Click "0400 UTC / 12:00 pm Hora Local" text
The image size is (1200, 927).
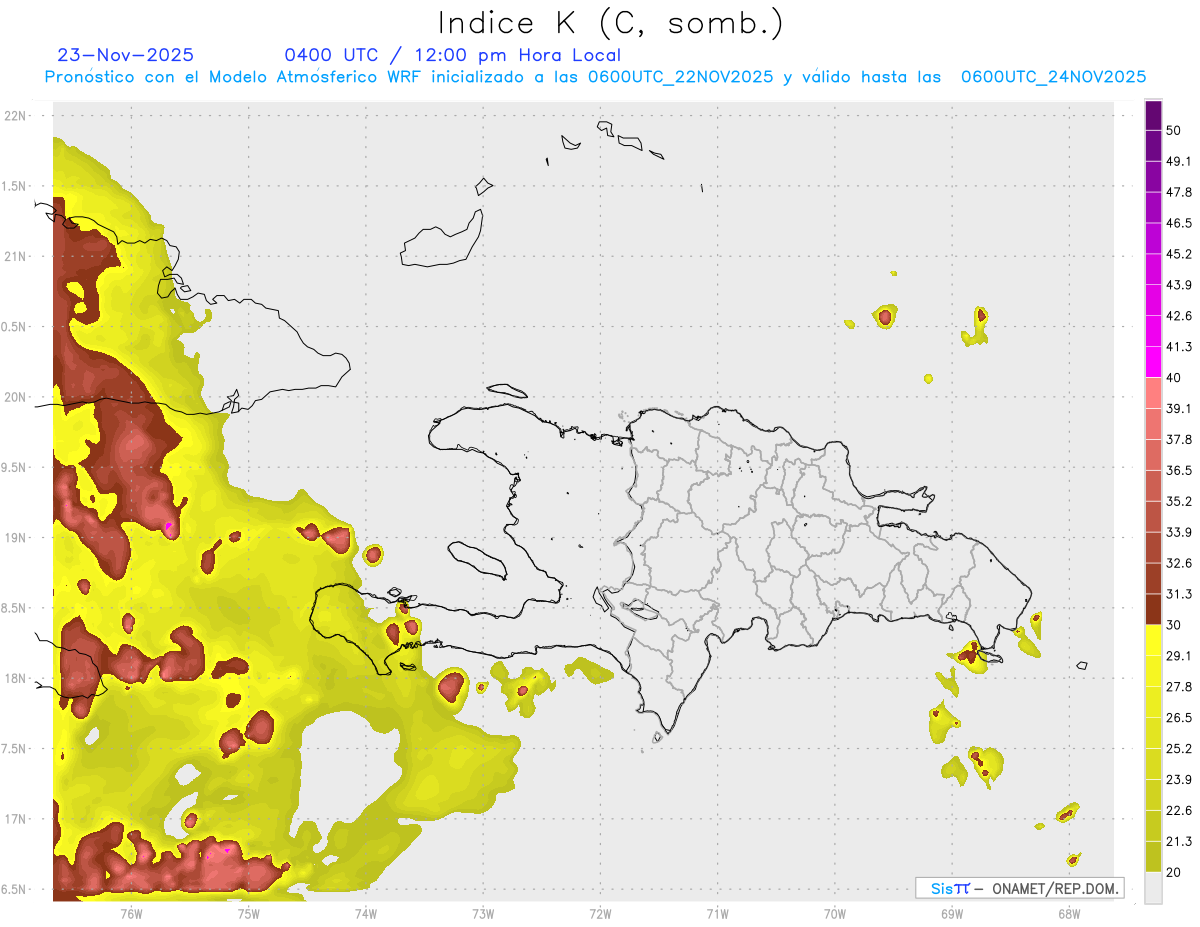point(452,55)
